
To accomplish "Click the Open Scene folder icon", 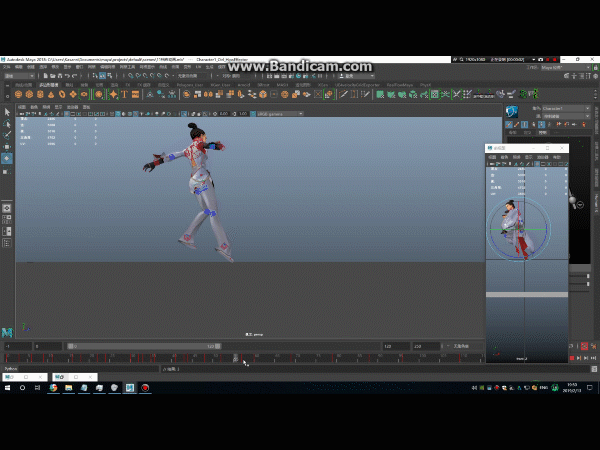I will [53, 76].
